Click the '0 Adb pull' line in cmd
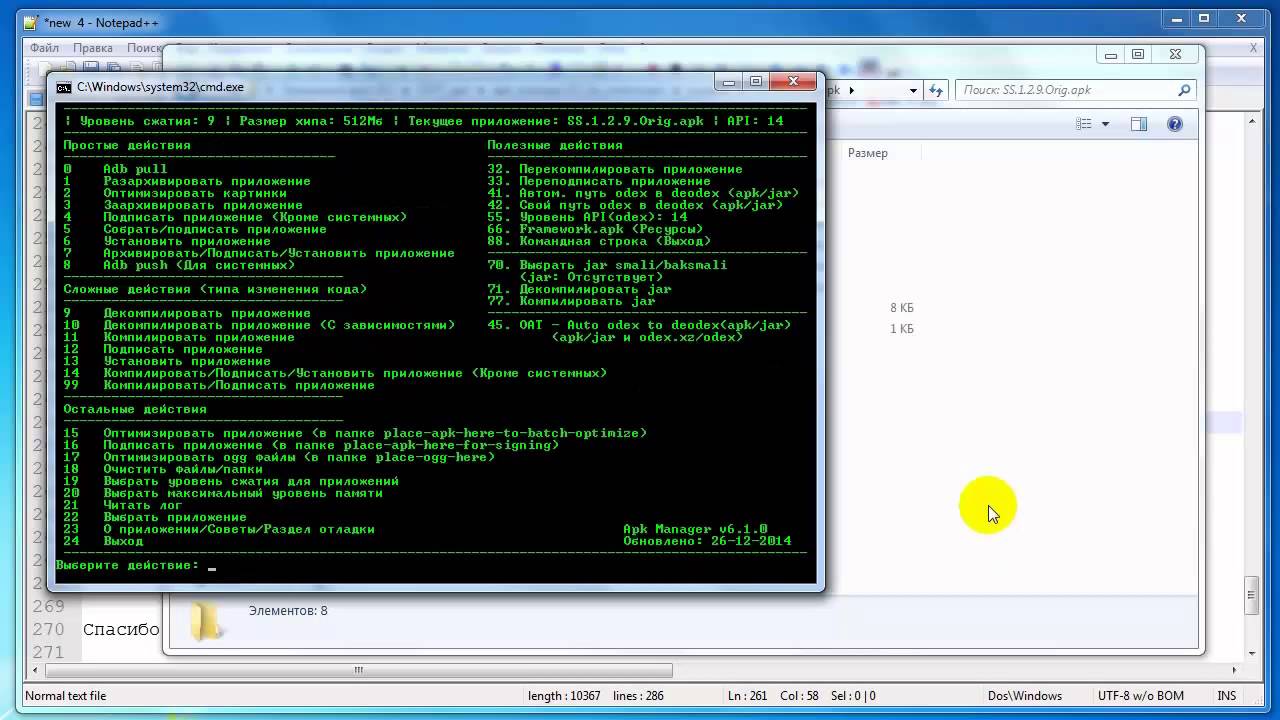The image size is (1280, 720). coord(115,169)
